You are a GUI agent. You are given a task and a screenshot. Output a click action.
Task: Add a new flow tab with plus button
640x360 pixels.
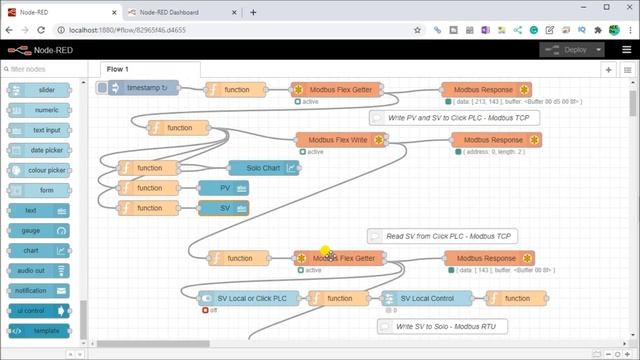608,70
